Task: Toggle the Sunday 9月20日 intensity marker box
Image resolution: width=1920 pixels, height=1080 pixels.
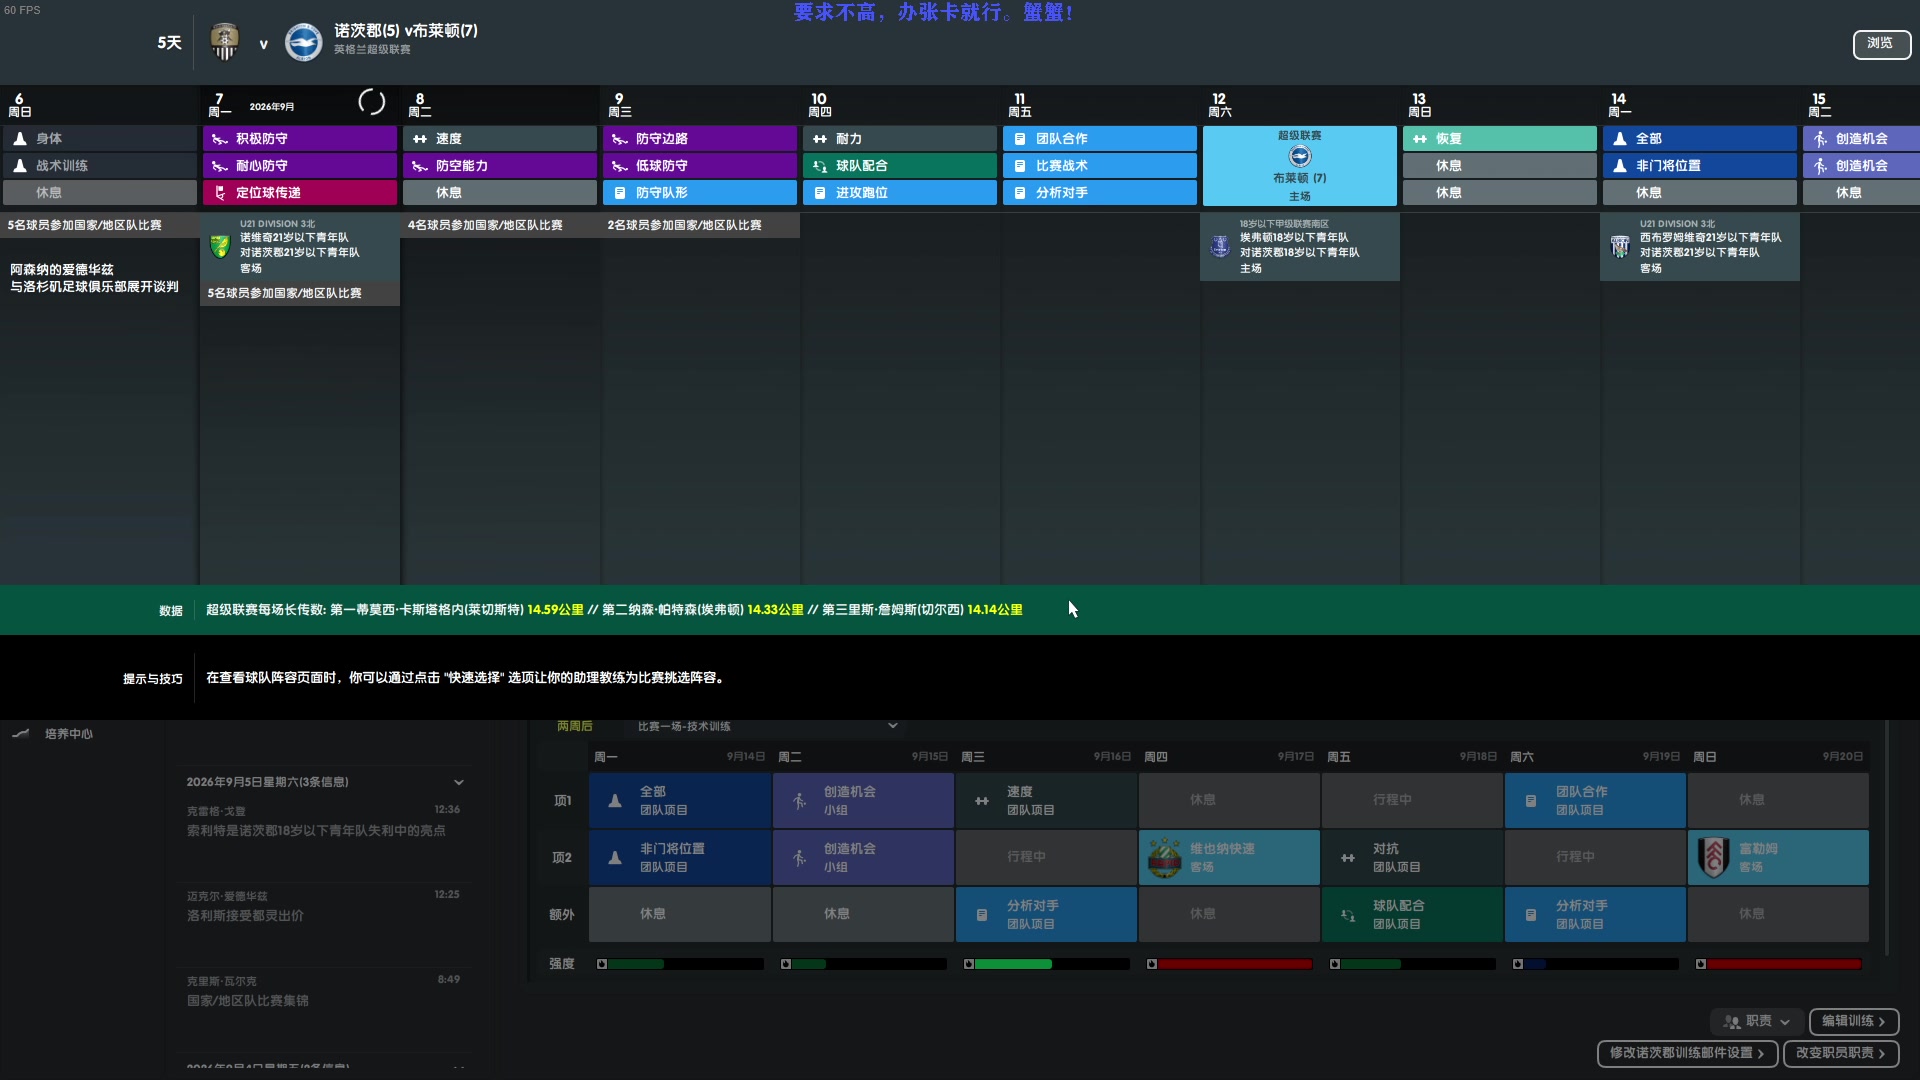Action: click(1701, 964)
